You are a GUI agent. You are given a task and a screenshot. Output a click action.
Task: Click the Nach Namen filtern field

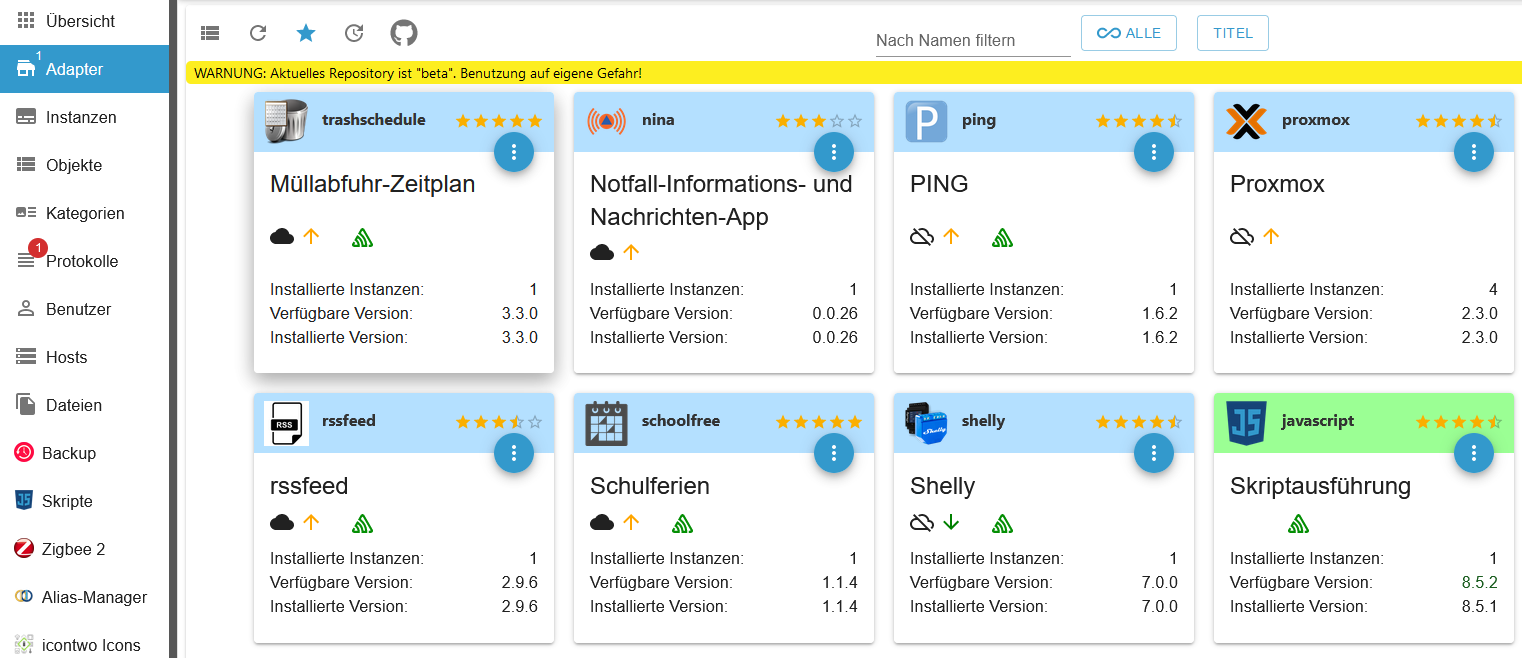click(972, 41)
